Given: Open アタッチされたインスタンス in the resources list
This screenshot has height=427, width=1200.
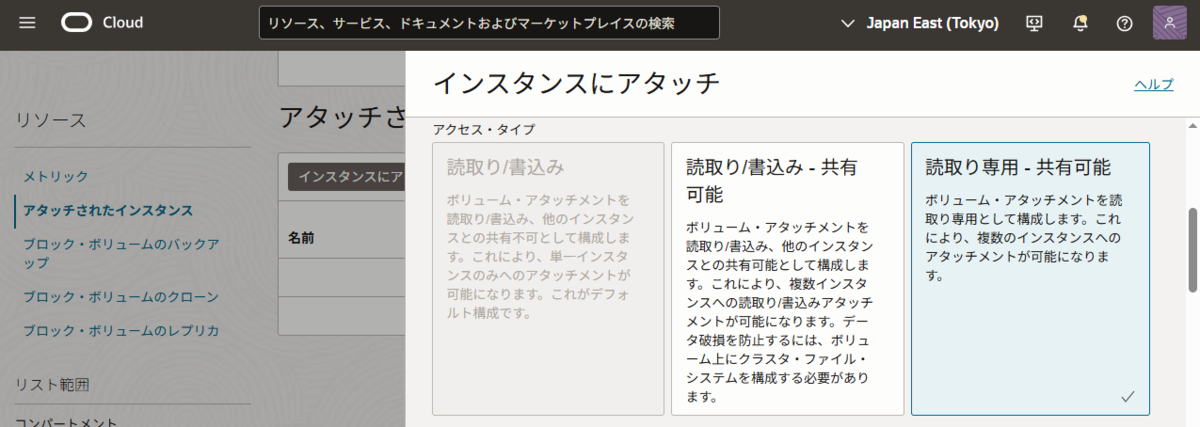Looking at the screenshot, I should point(108,210).
